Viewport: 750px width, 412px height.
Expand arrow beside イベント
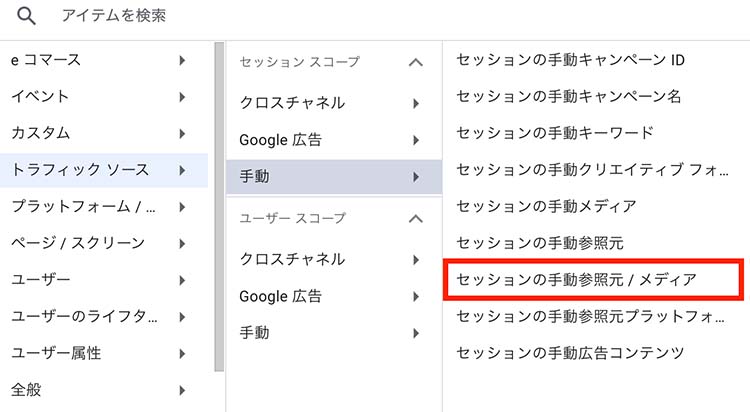(x=182, y=97)
